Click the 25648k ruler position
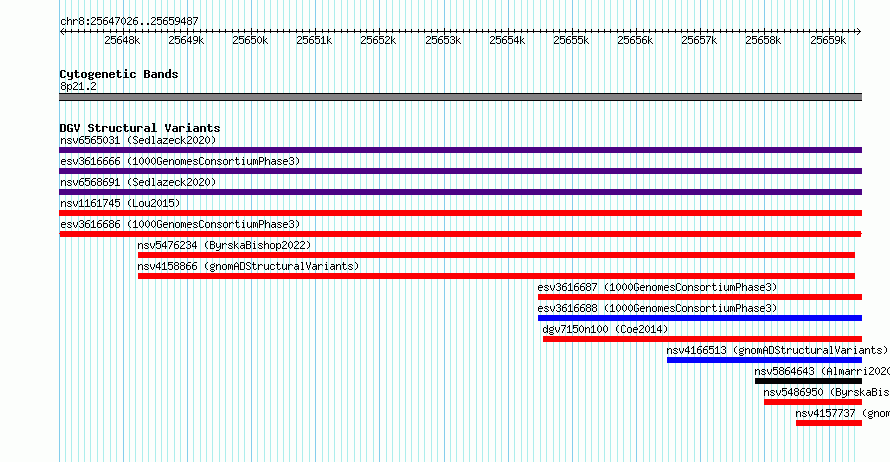The height and width of the screenshot is (462, 890). coord(122,40)
